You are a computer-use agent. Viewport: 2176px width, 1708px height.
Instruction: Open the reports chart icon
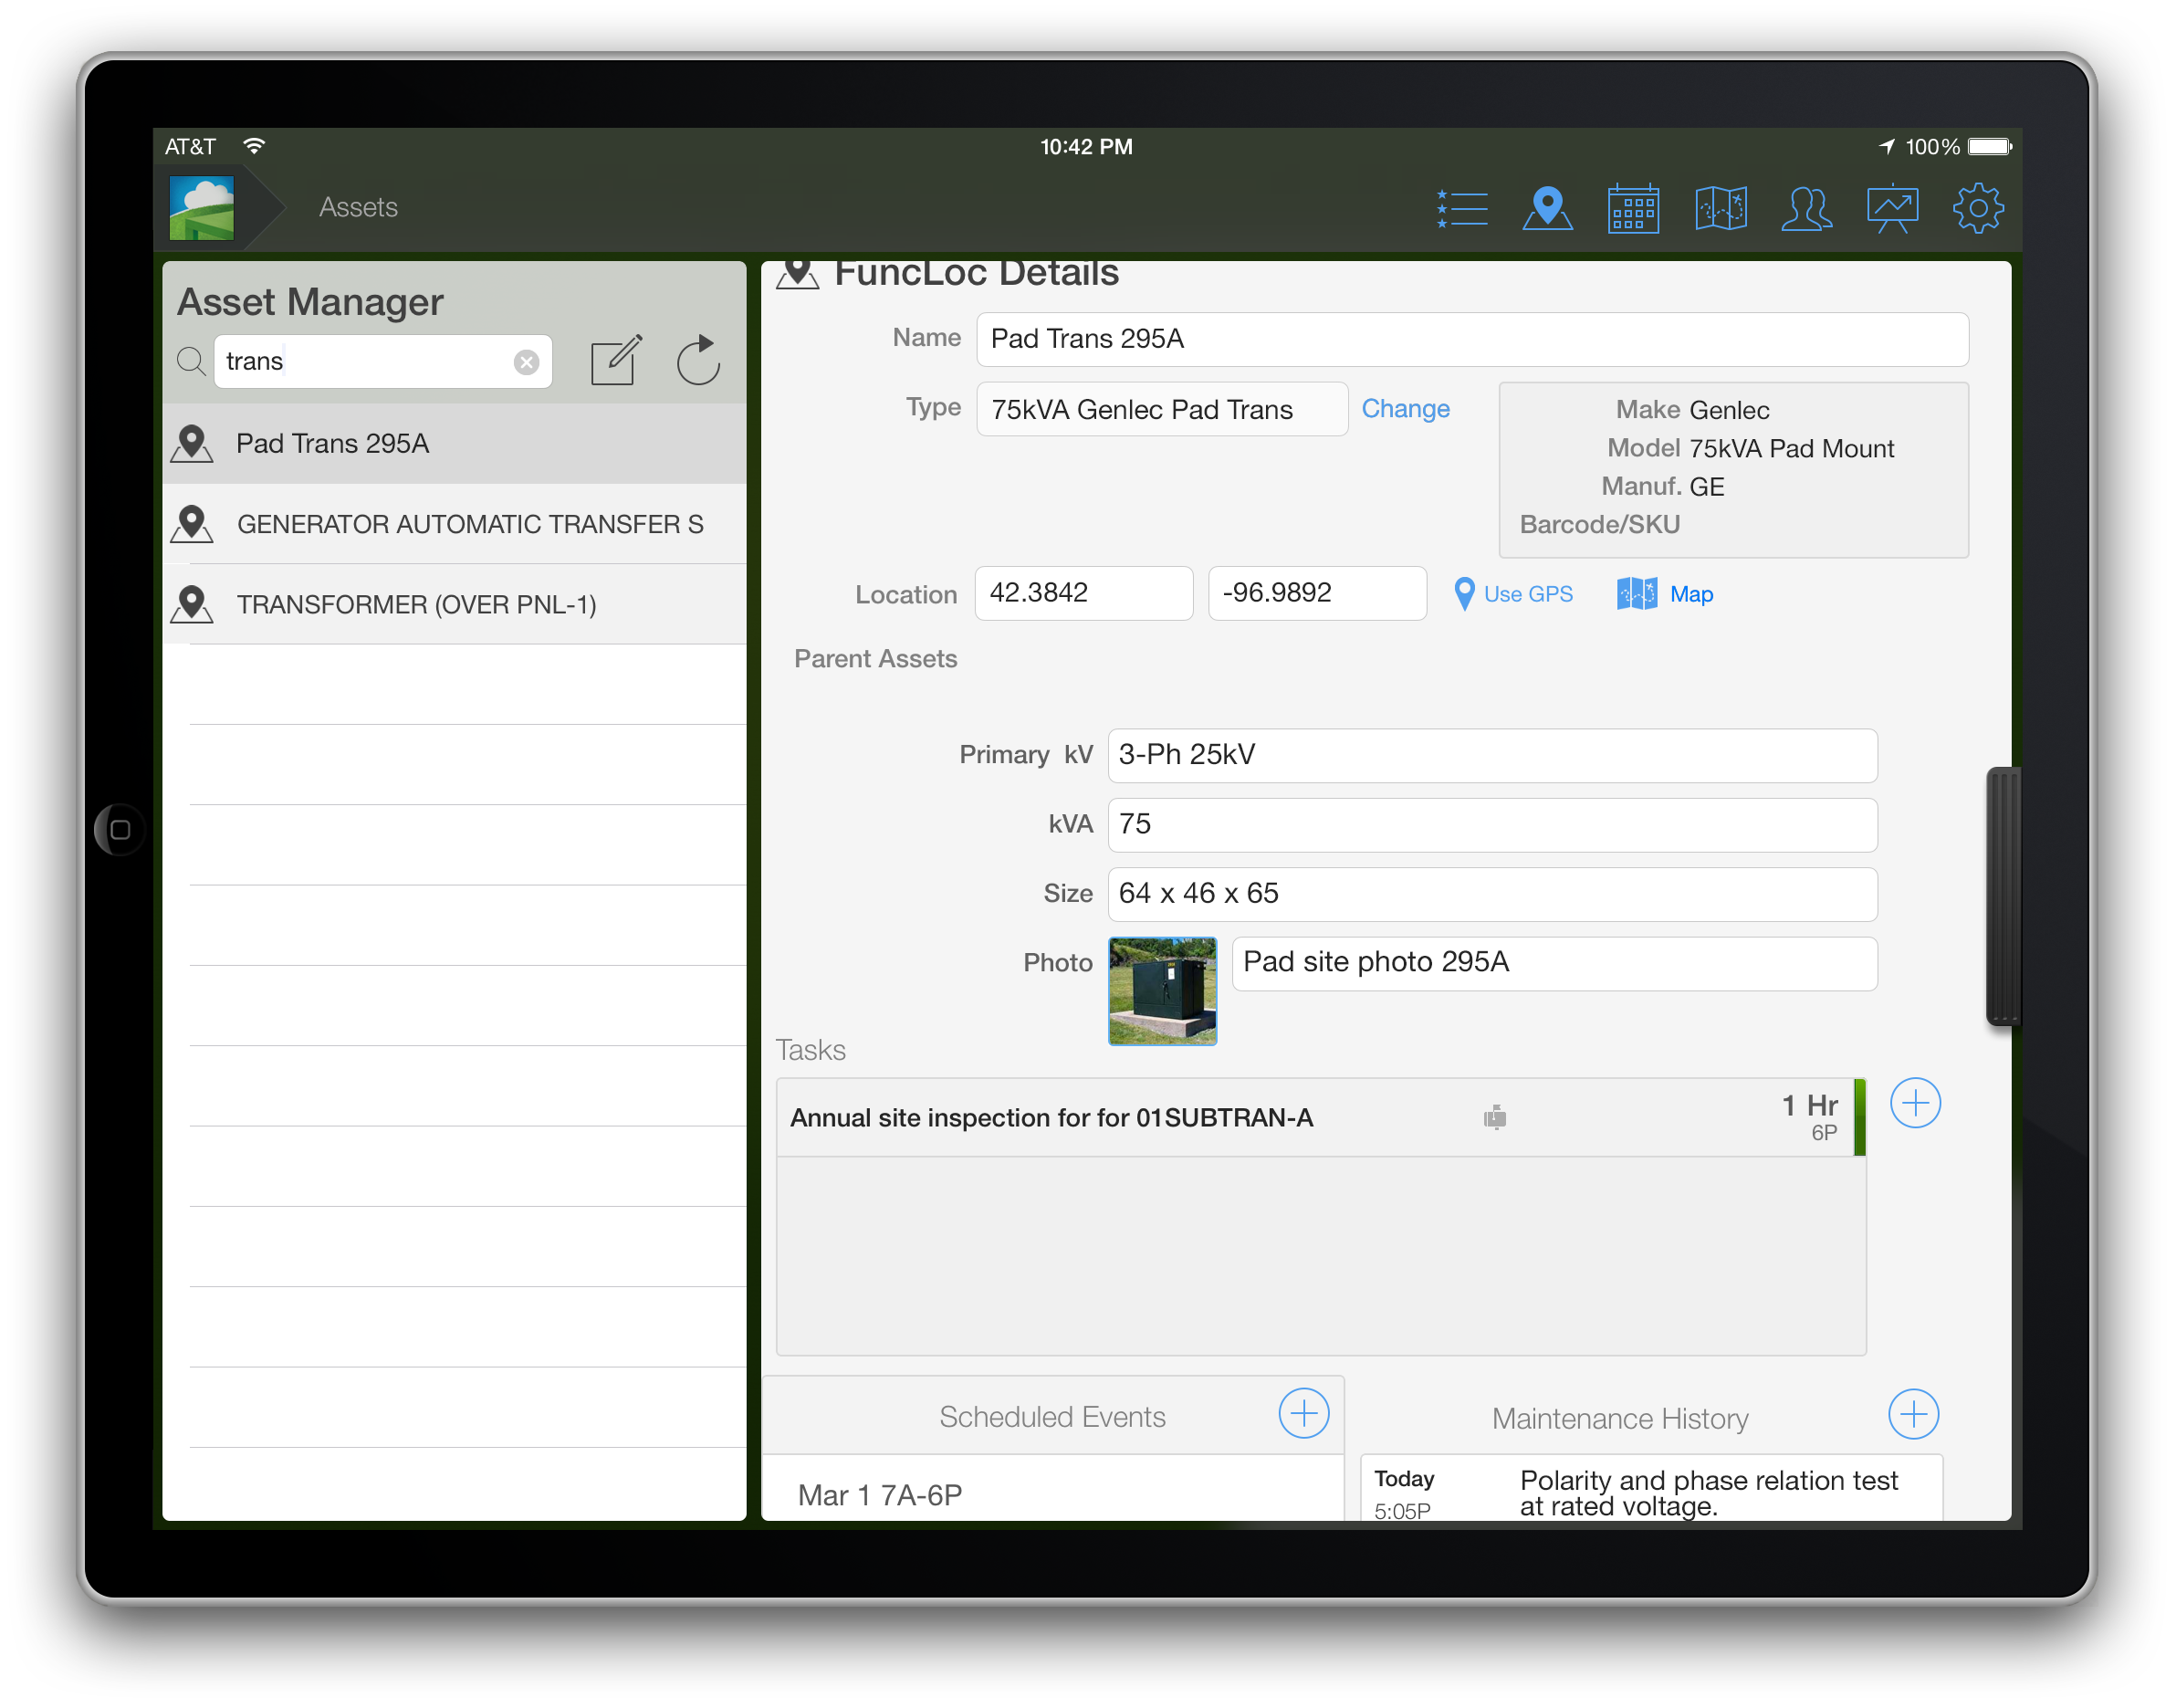tap(1892, 209)
